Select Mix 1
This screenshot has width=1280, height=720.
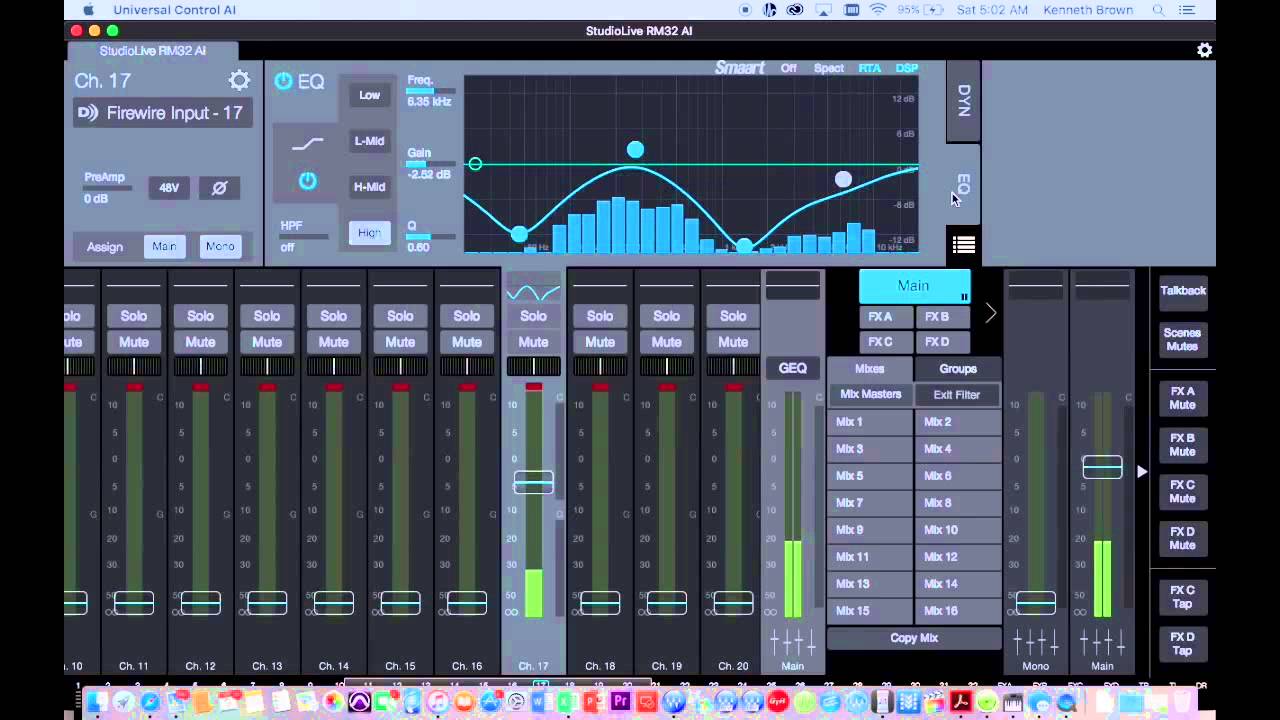870,422
